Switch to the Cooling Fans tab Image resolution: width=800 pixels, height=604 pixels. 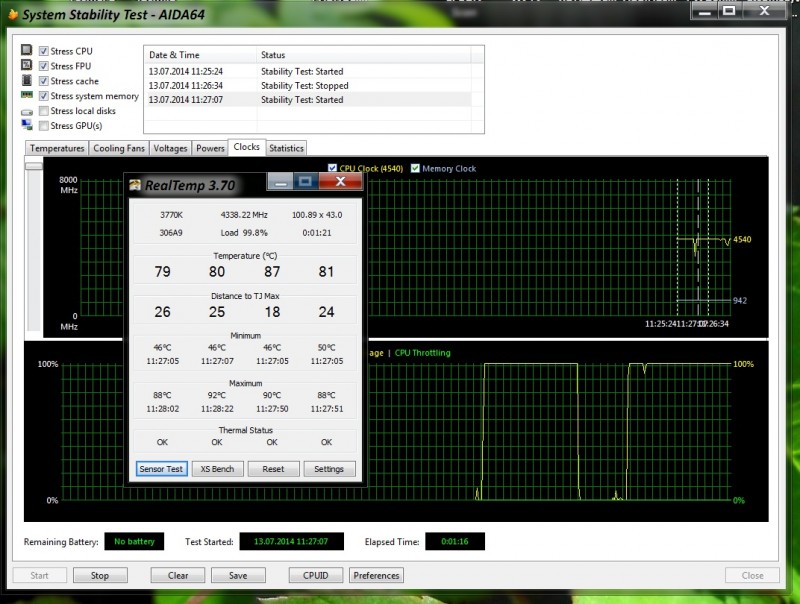point(119,148)
